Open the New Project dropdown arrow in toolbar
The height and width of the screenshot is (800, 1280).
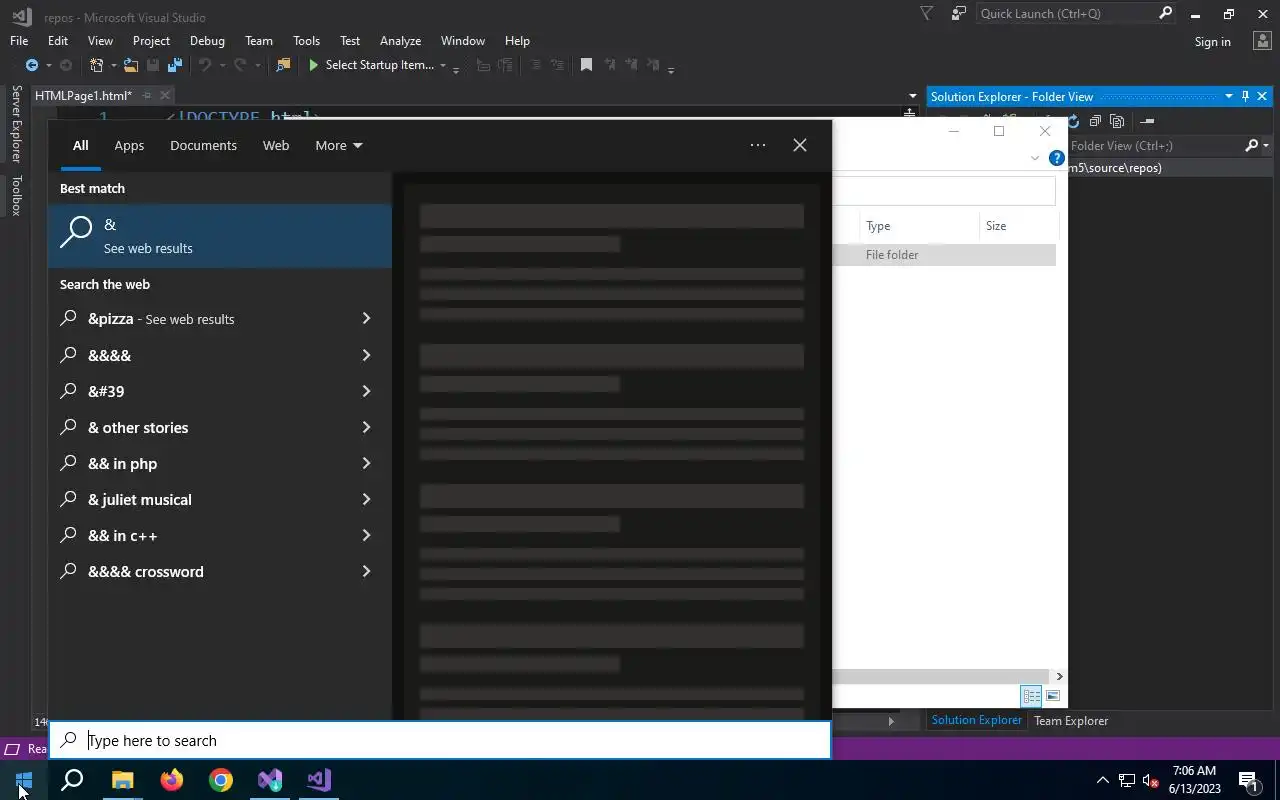click(x=113, y=65)
